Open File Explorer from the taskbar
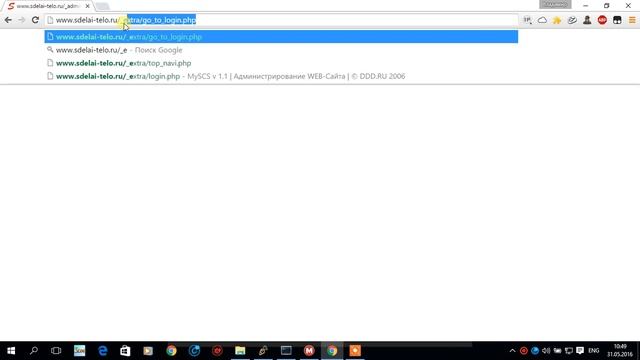 coord(240,351)
